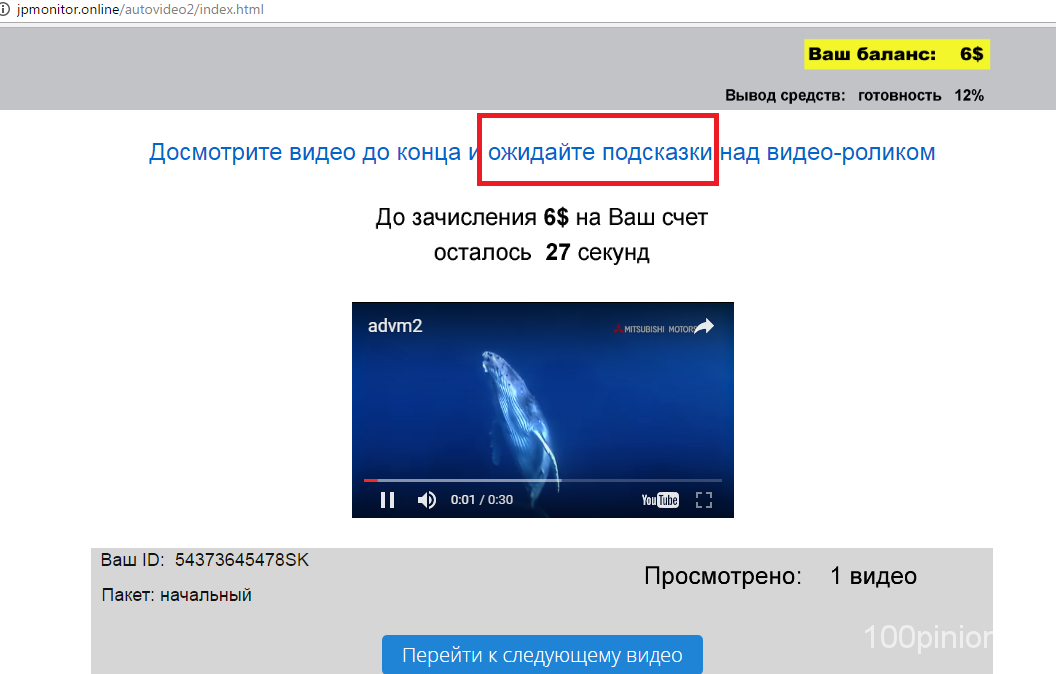
Task: Click the 'Вывод средств: готовность 12%' text
Action: click(x=854, y=96)
